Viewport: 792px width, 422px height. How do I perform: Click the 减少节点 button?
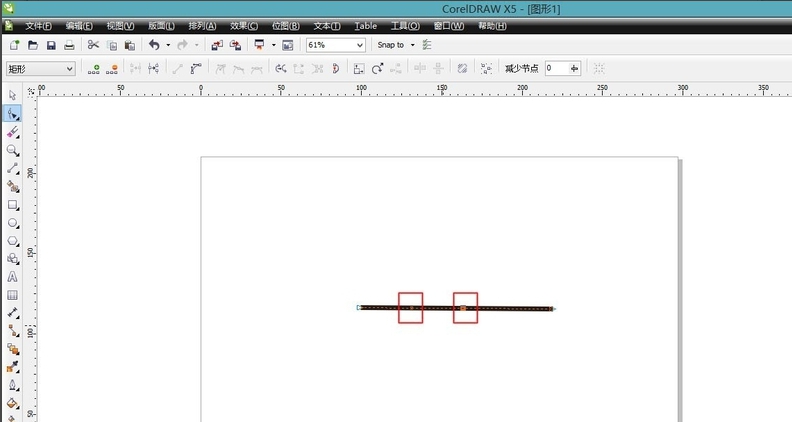(x=522, y=69)
